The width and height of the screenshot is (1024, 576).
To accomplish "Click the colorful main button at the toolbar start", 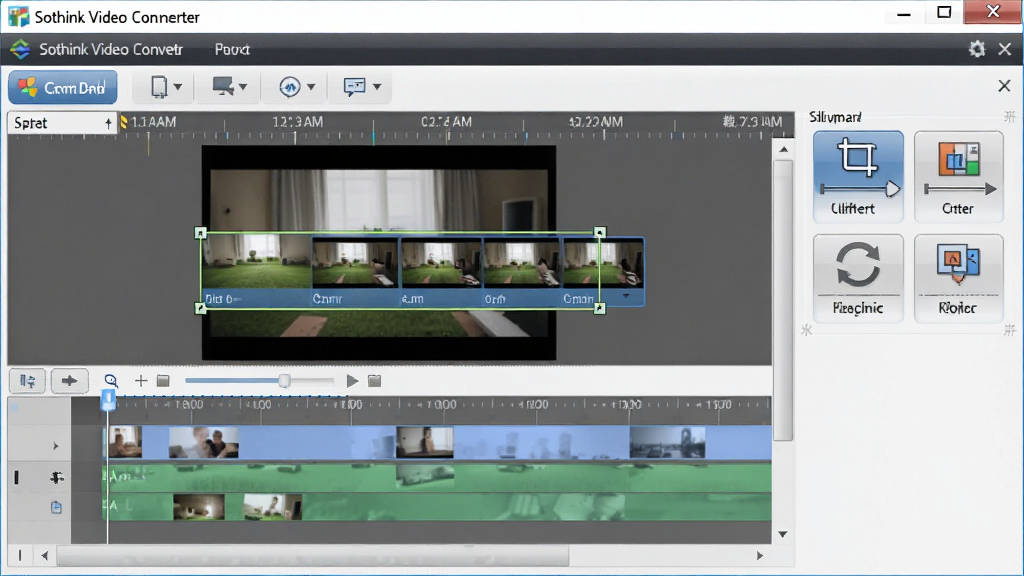I will pos(63,88).
